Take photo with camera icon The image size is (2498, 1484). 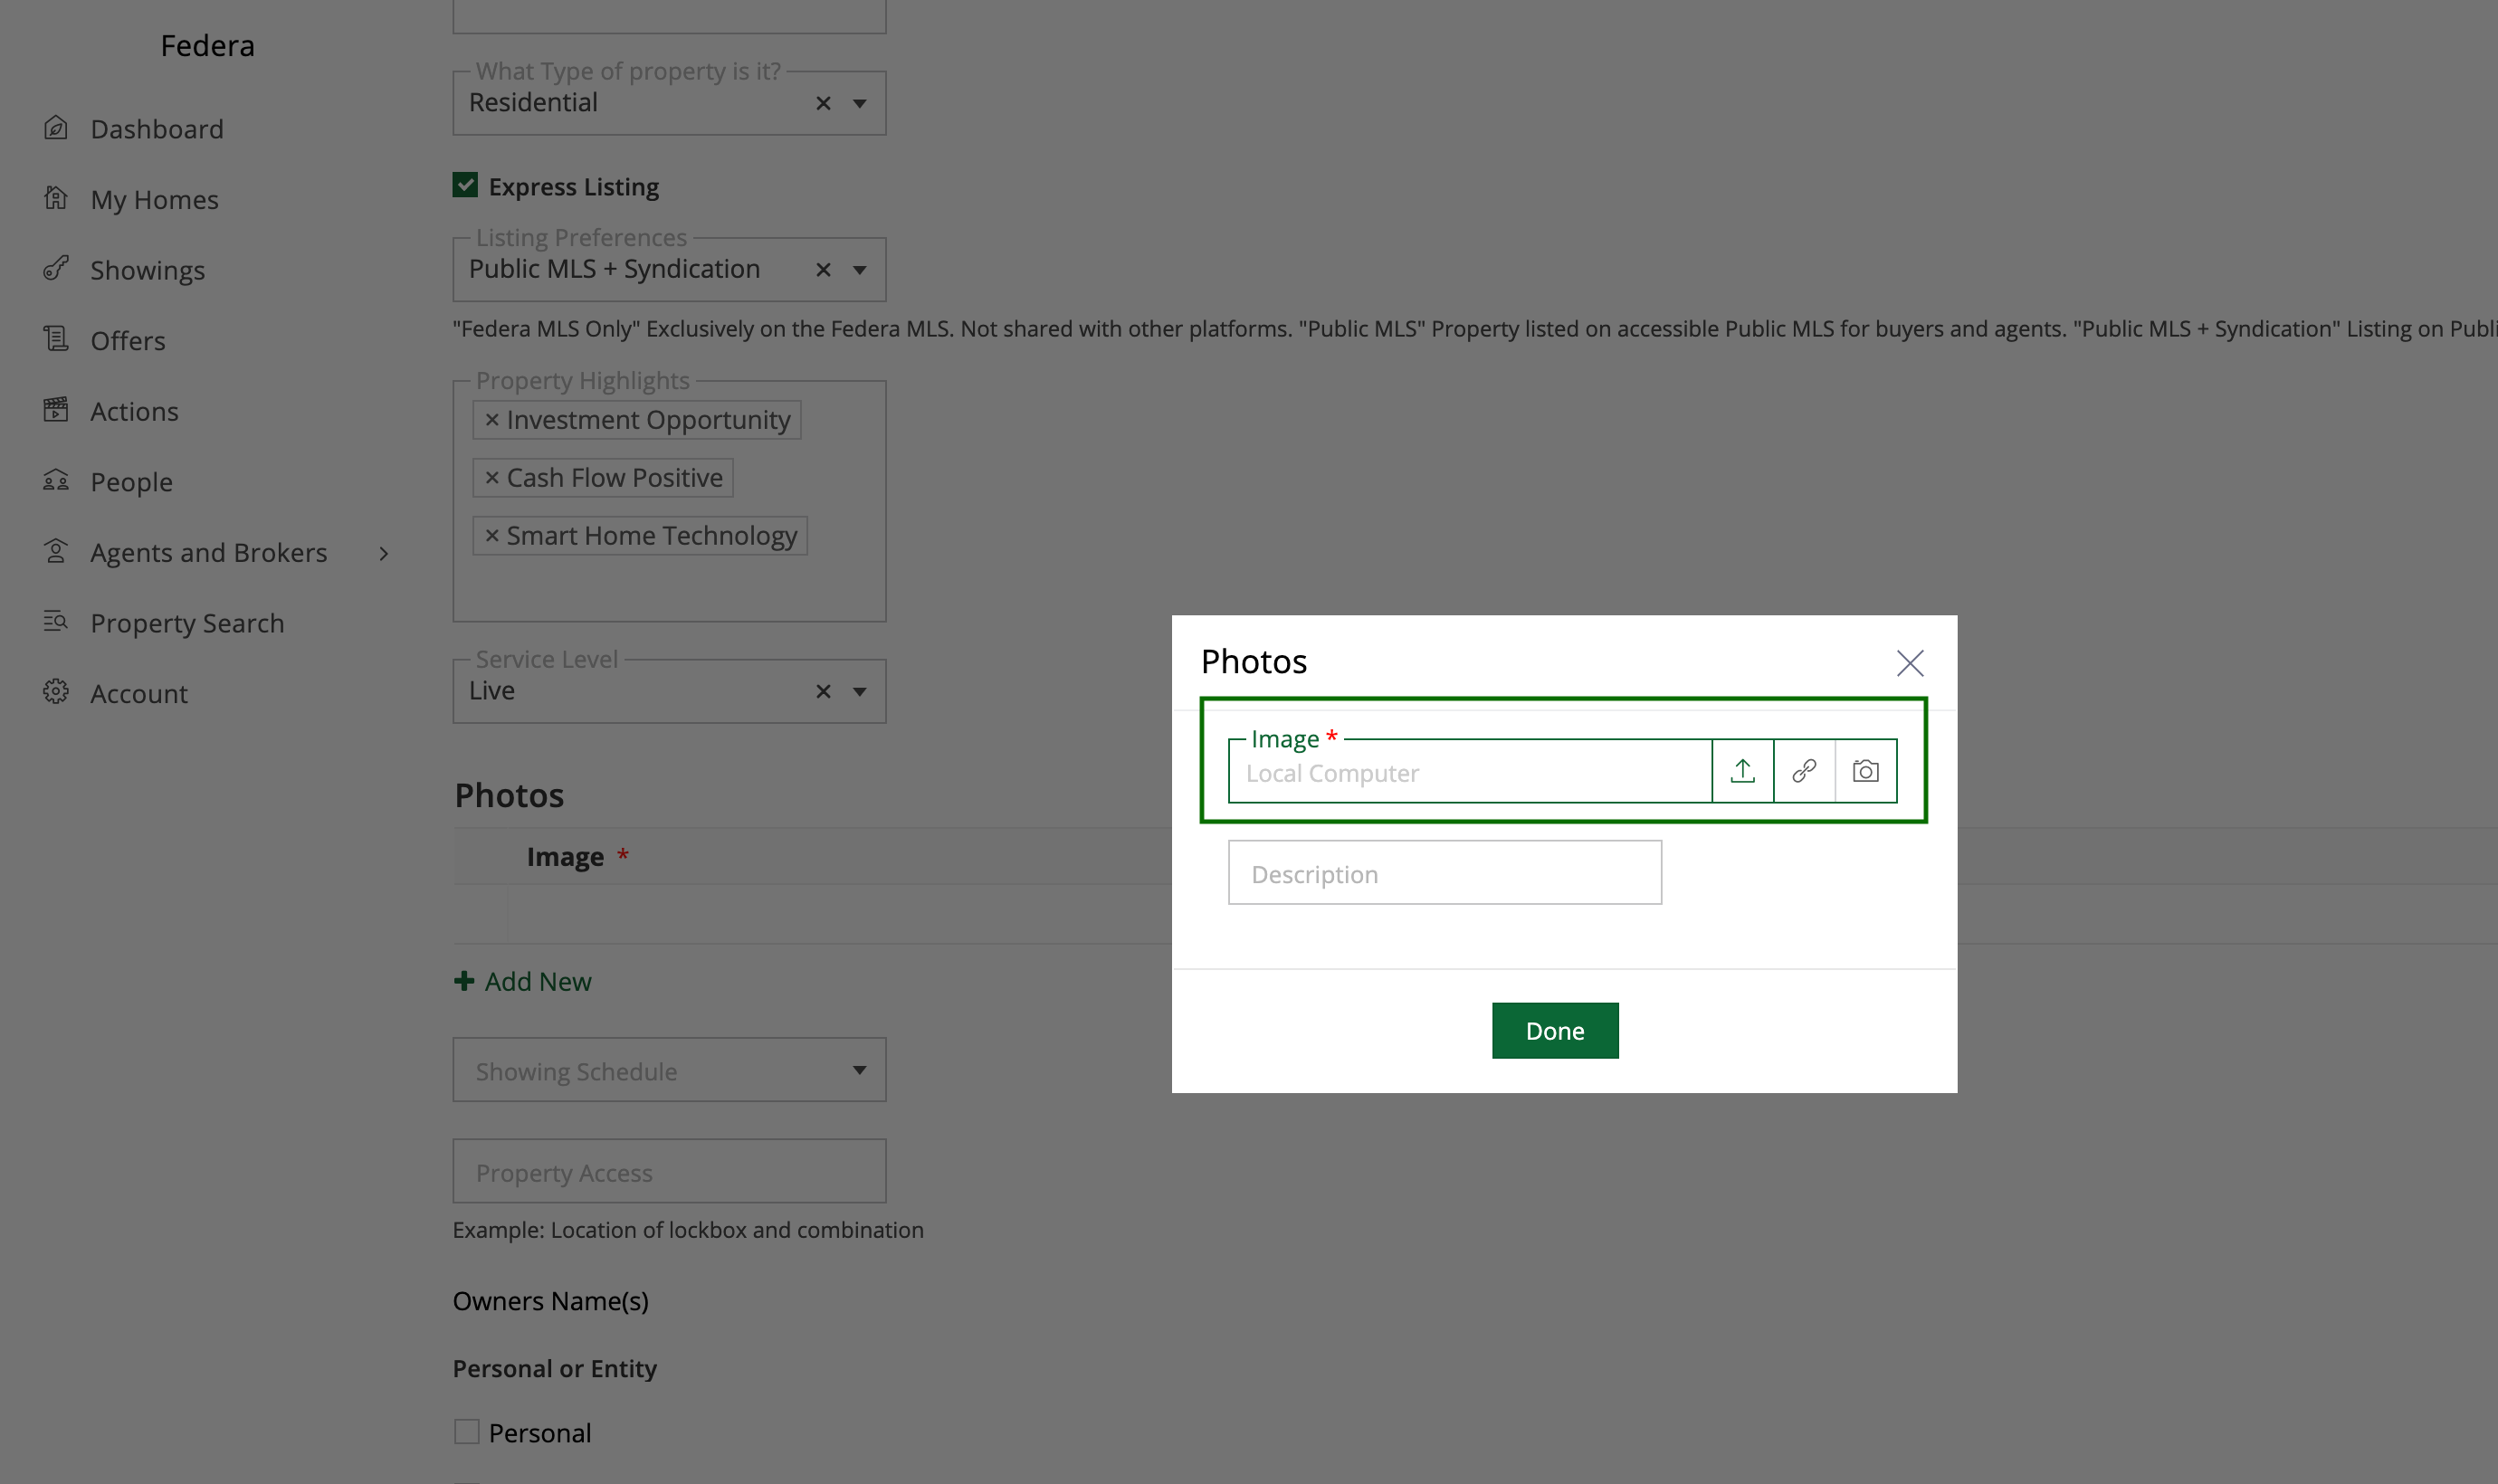1866,771
